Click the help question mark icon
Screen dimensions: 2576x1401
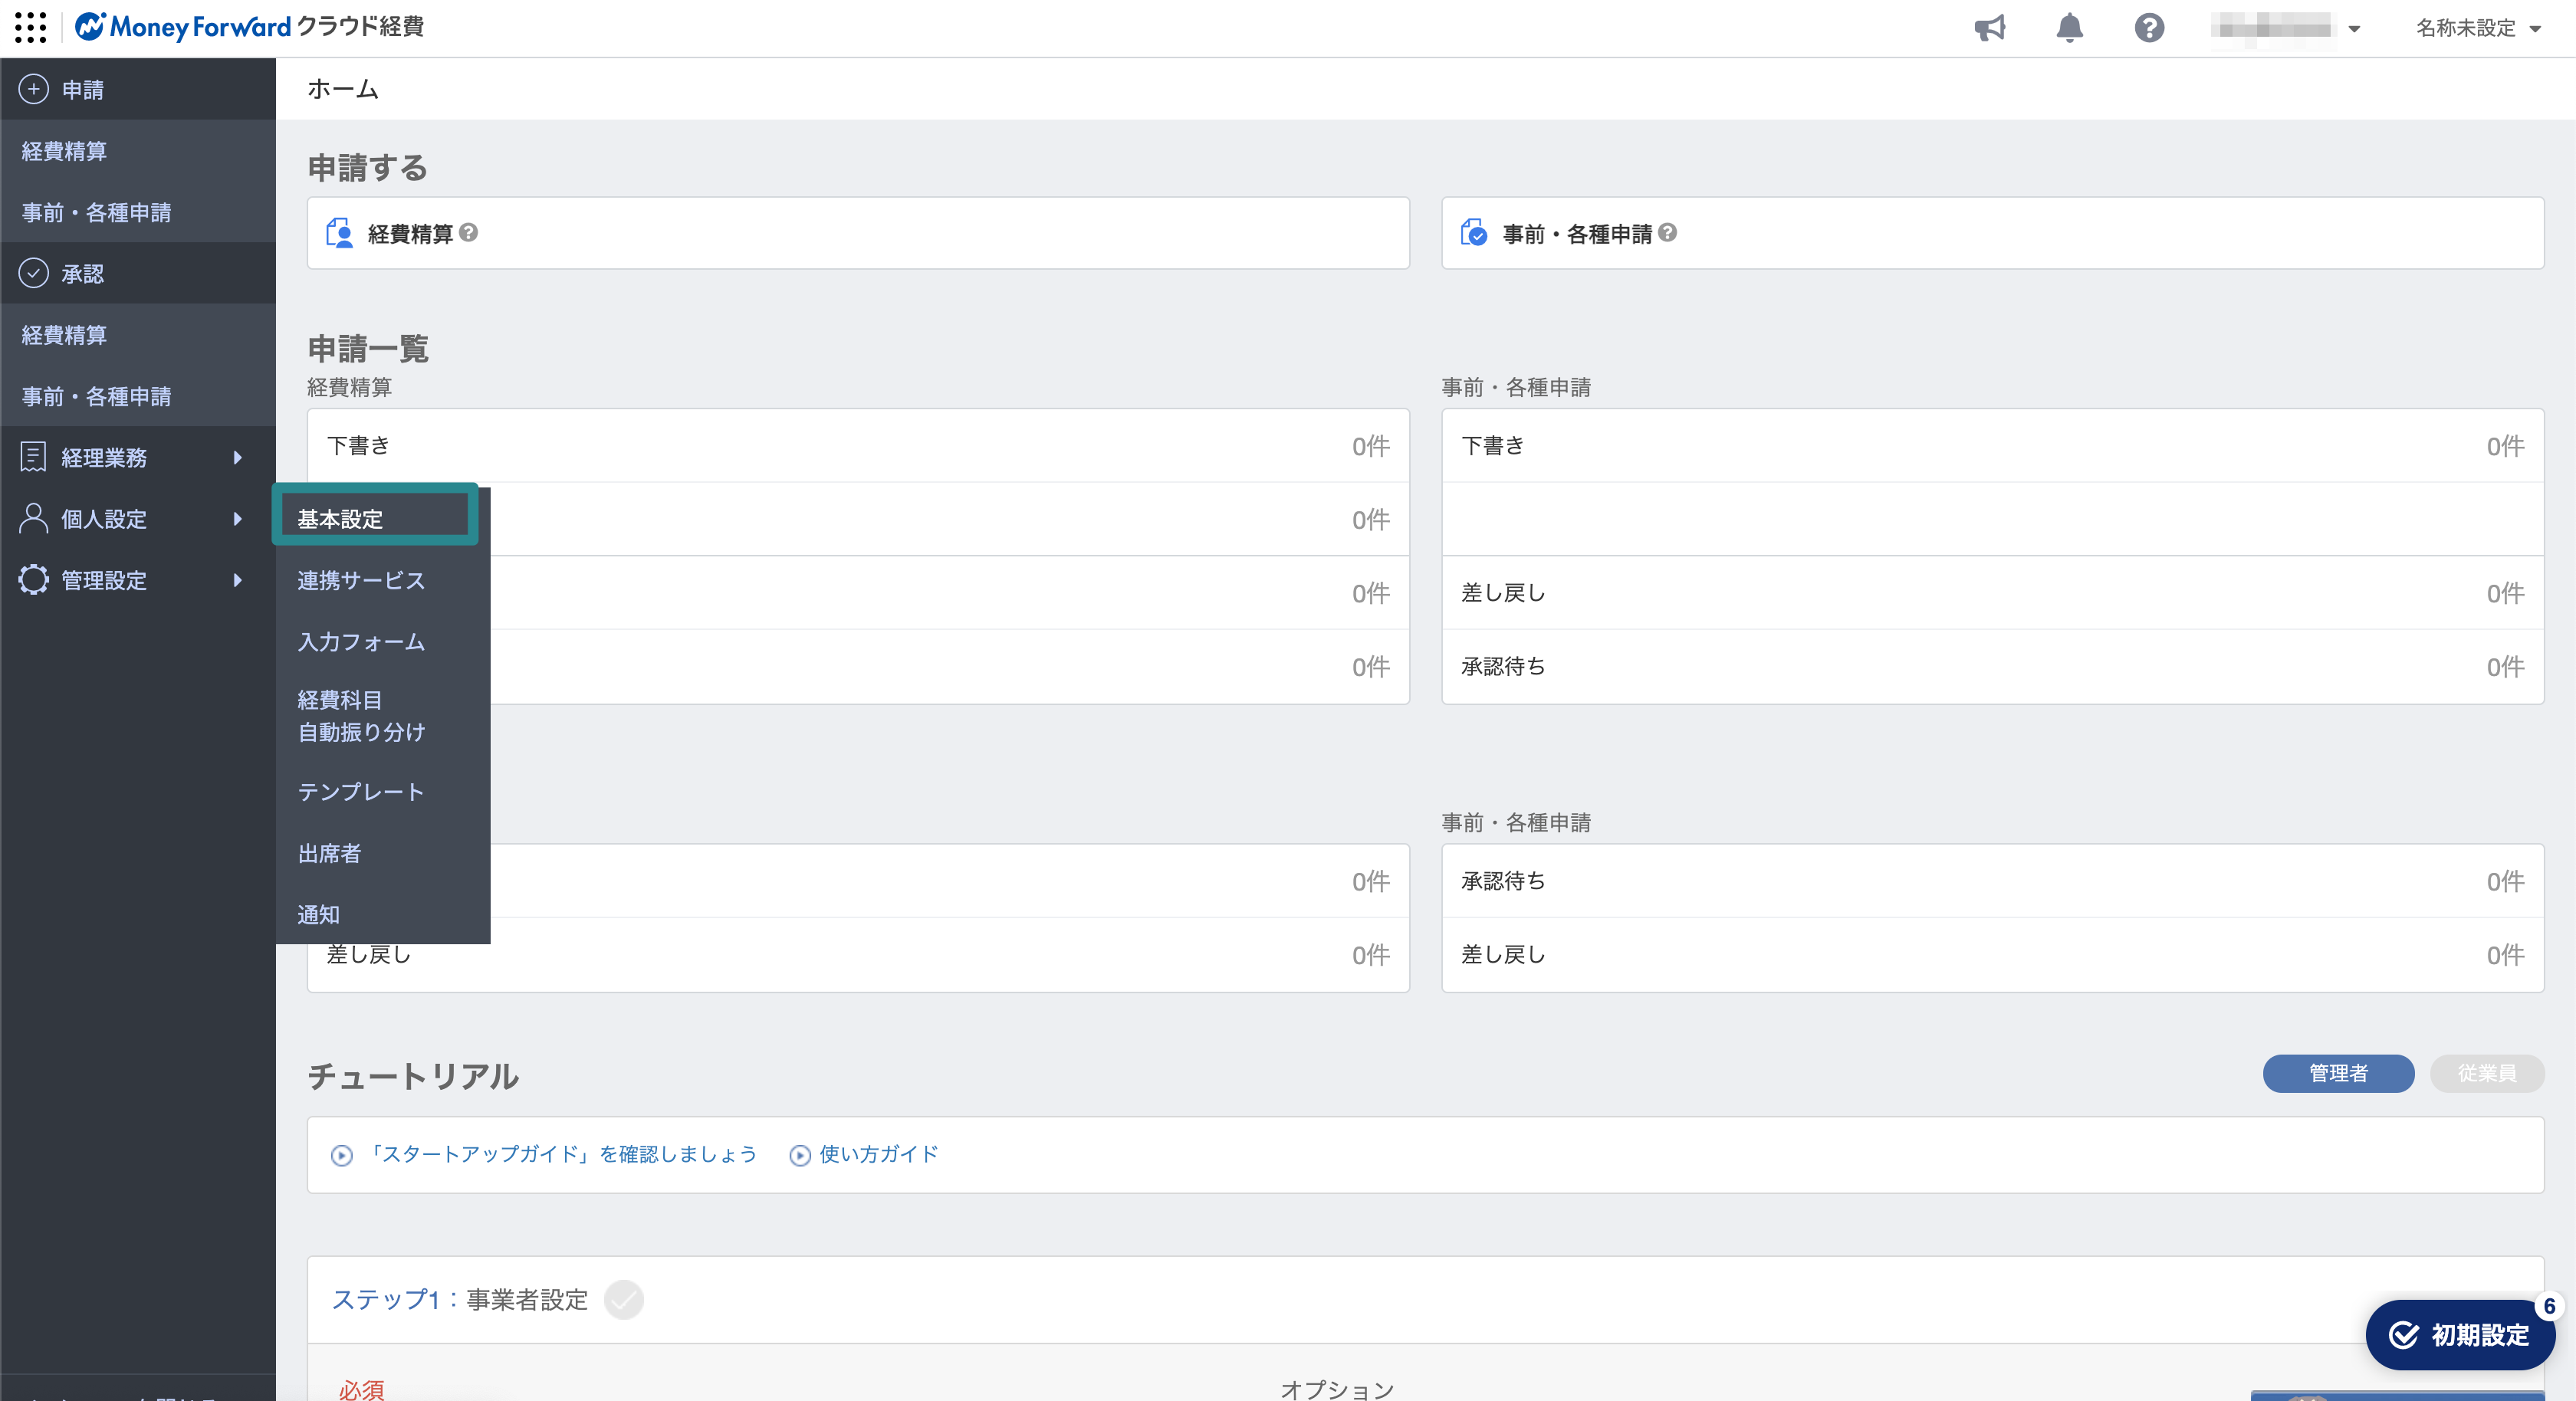(x=2149, y=27)
